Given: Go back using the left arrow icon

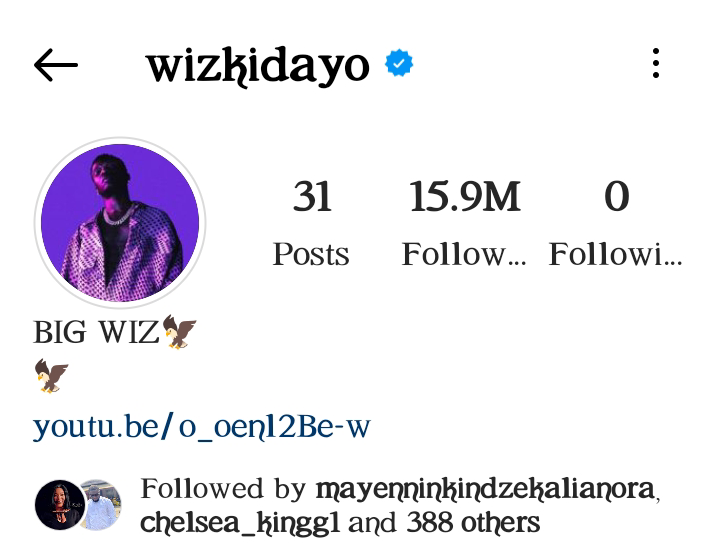Looking at the screenshot, I should point(56,65).
